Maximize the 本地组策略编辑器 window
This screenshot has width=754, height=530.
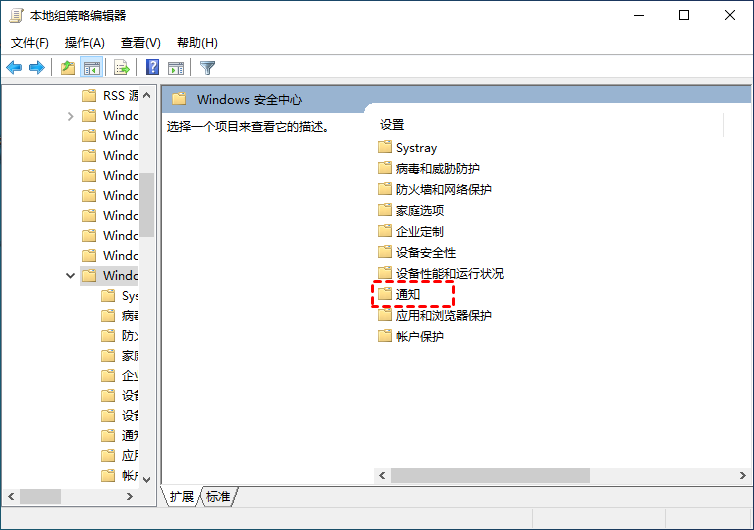coord(684,15)
